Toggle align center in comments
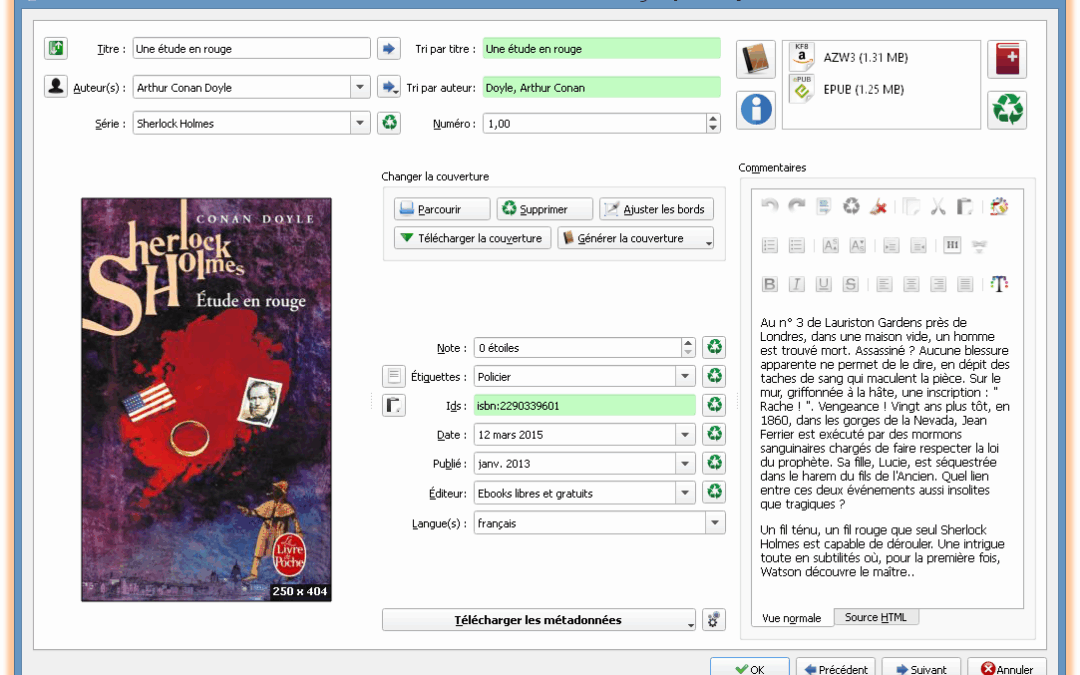Screen dimensions: 1080x675 911,284
